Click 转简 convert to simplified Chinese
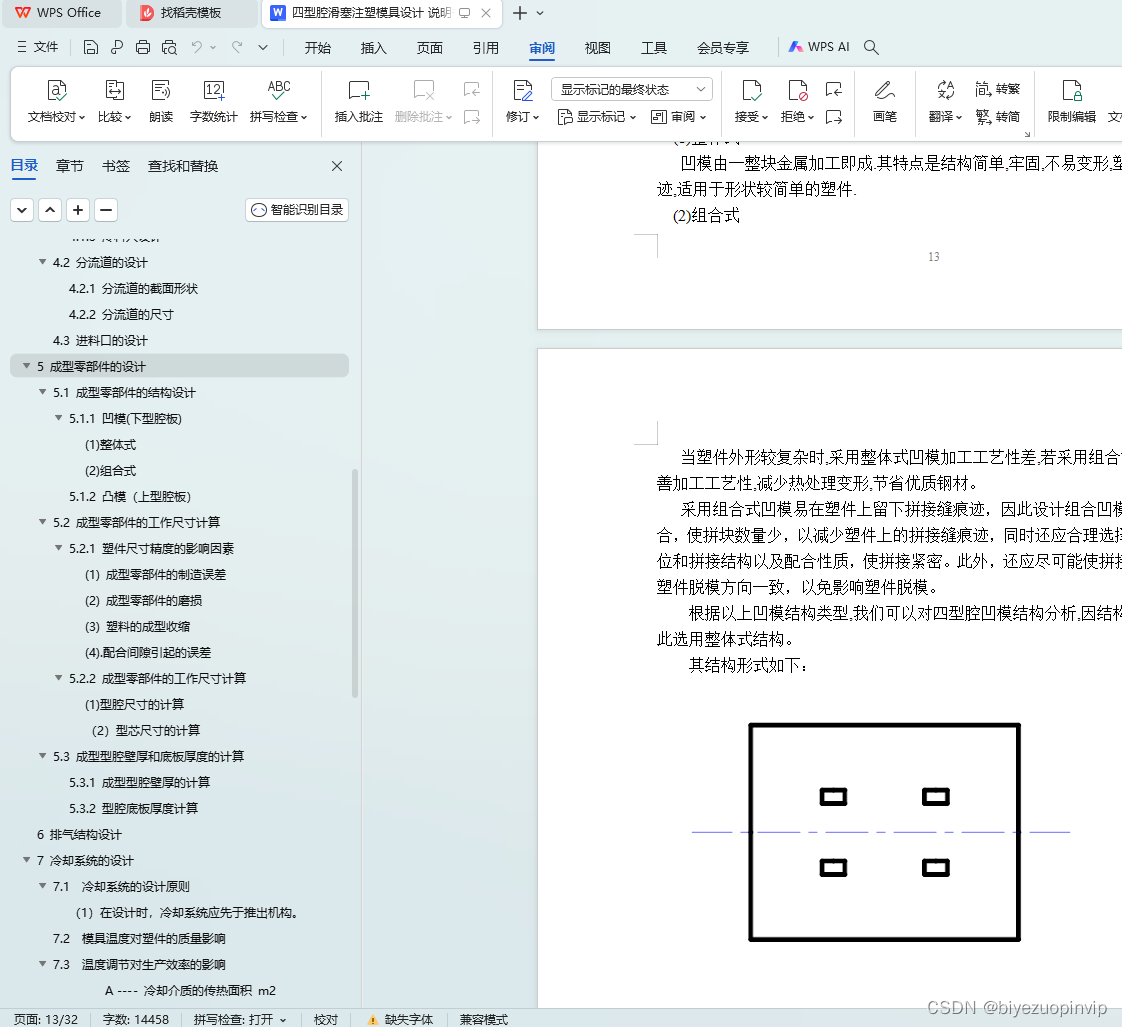This screenshot has height=1027, width=1122. coord(997,117)
